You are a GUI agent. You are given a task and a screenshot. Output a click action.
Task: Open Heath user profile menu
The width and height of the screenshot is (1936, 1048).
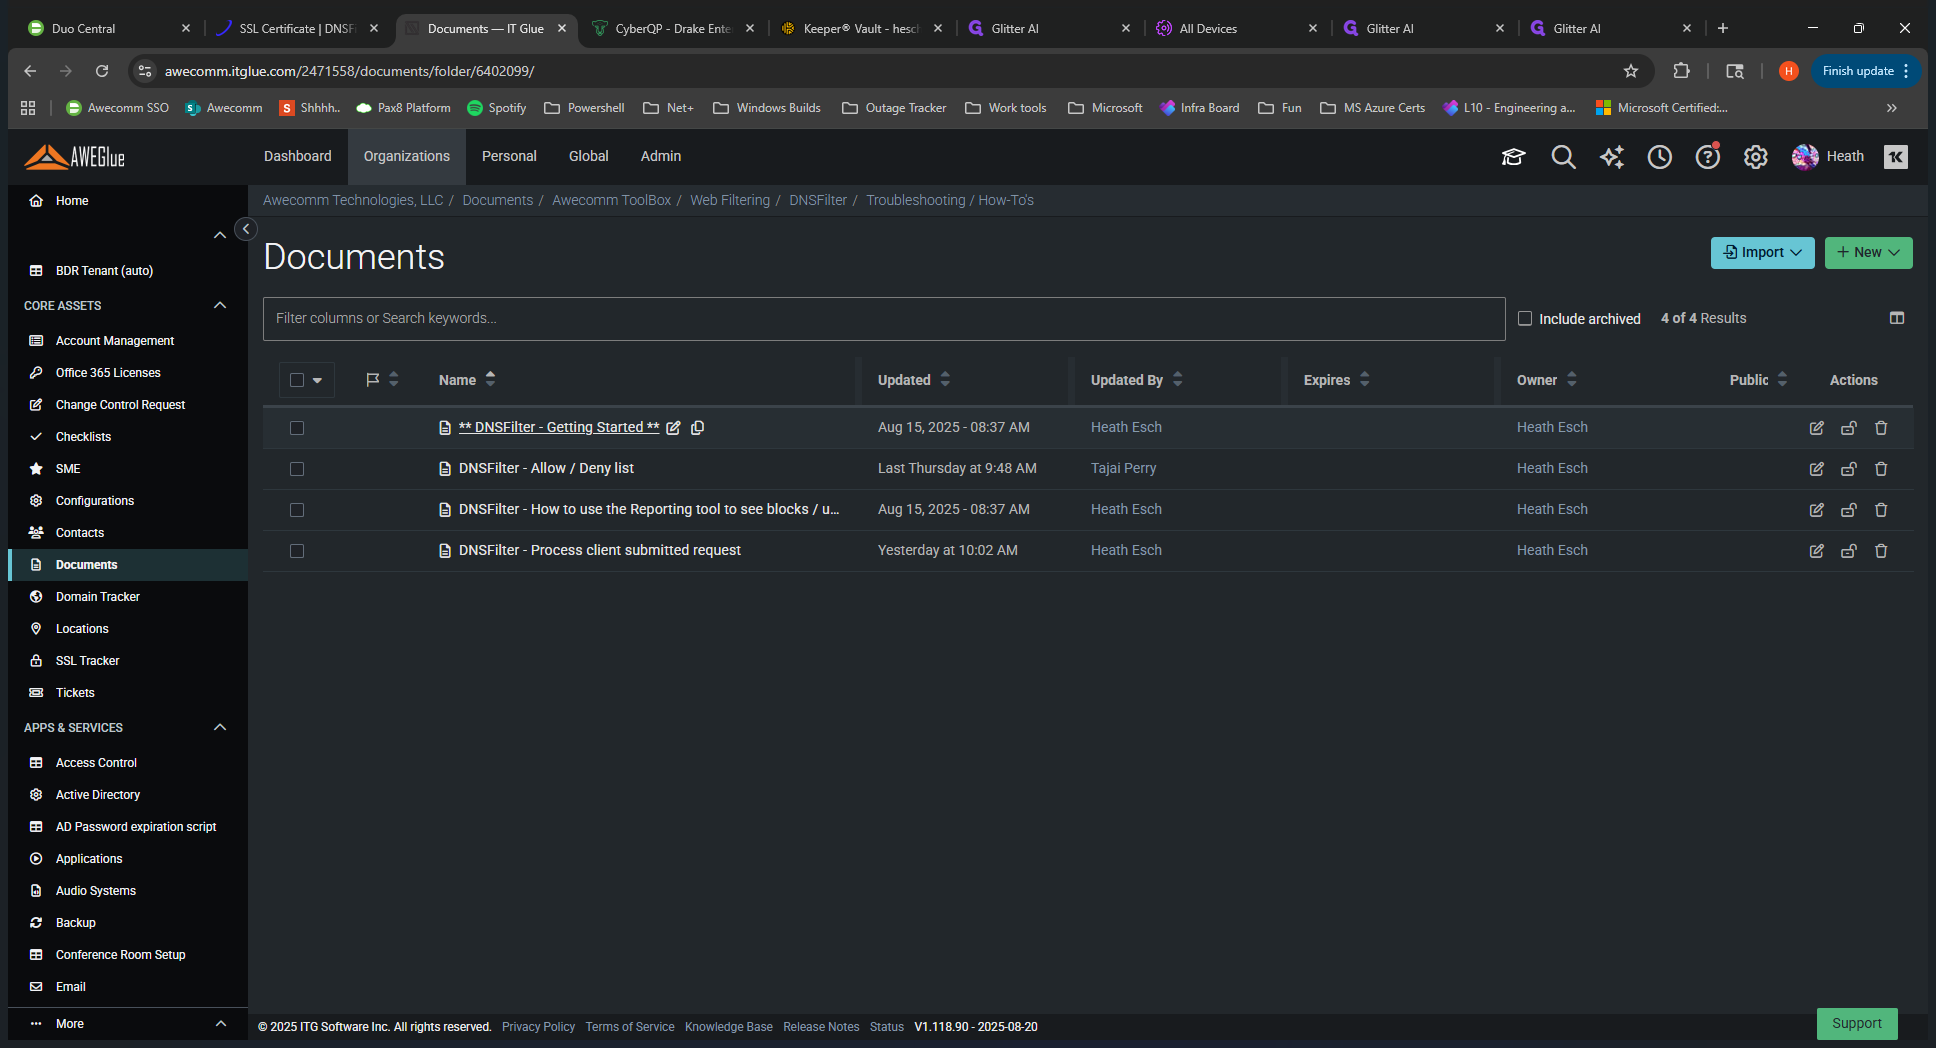click(1828, 157)
